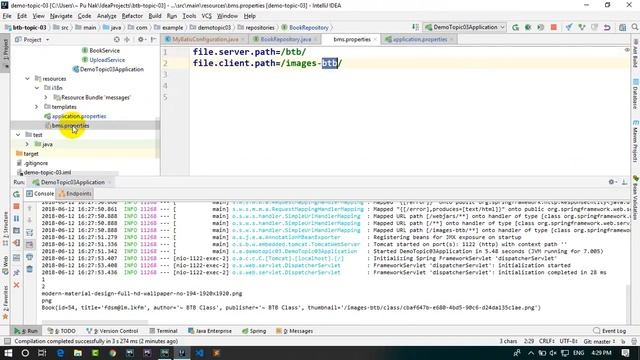640x360 pixels.
Task: Switch to the application.properties editor tab
Action: click(x=420, y=40)
